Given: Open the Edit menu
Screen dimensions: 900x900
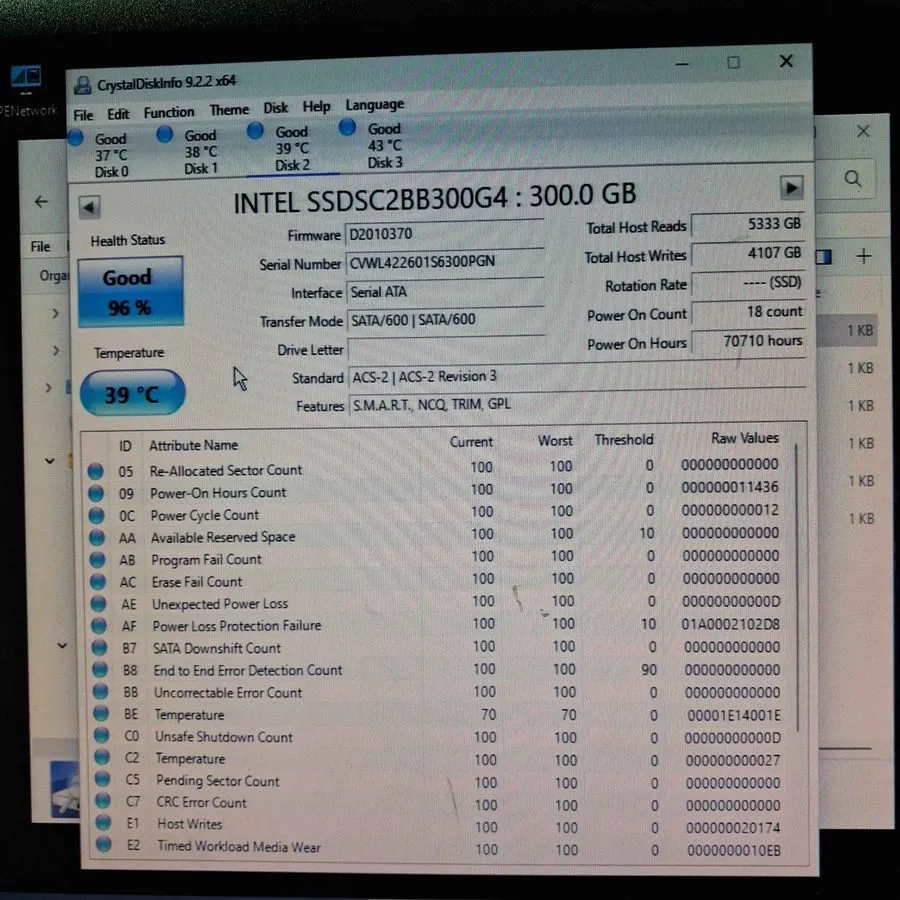Looking at the screenshot, I should point(118,114).
